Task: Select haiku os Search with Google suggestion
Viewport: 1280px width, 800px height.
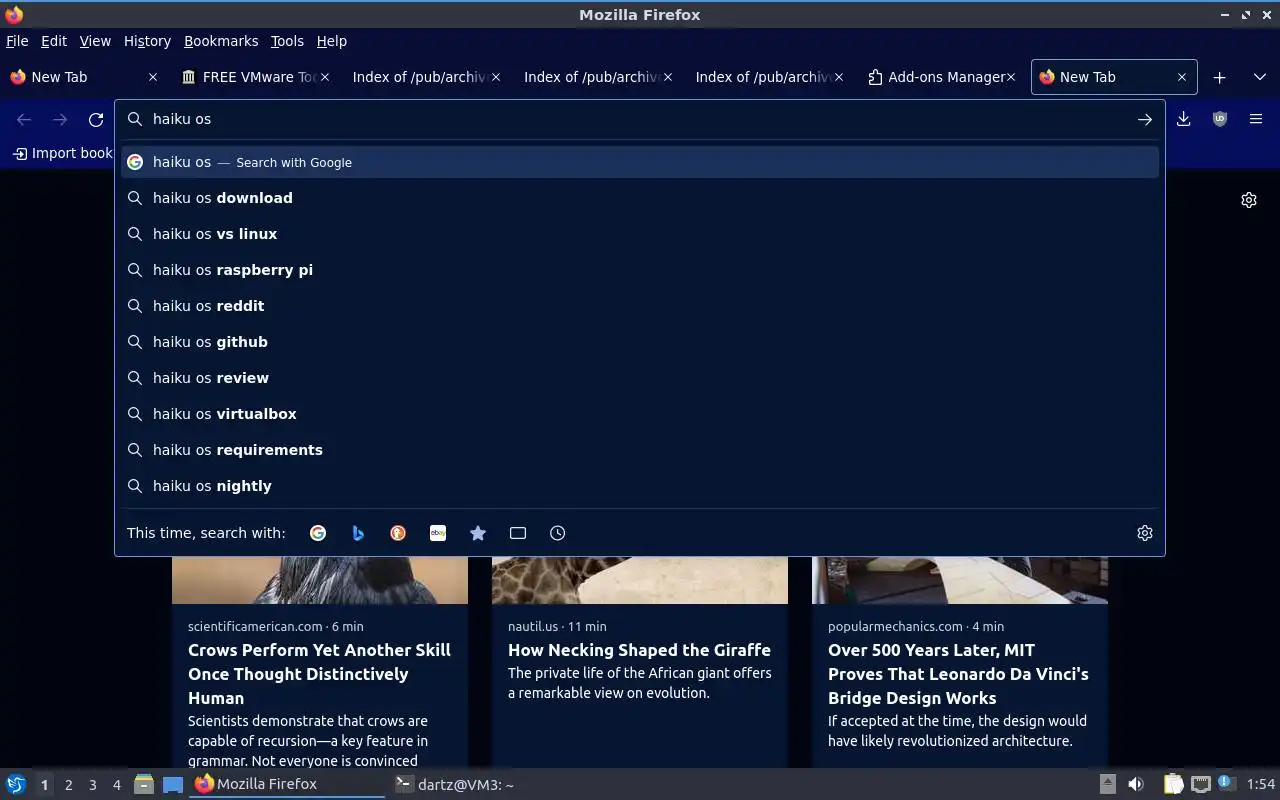Action: point(640,162)
